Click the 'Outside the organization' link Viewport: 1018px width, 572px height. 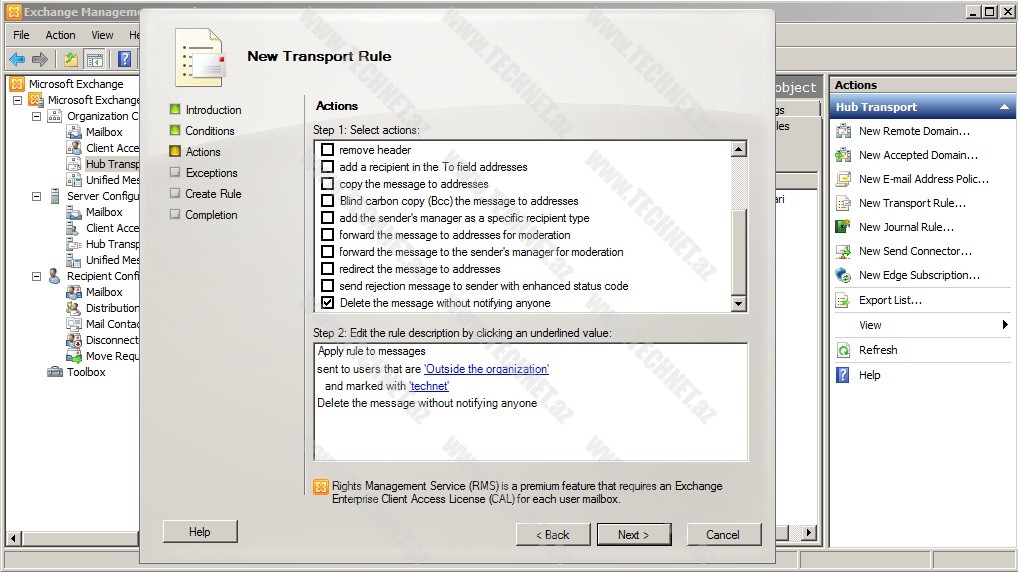click(x=486, y=369)
